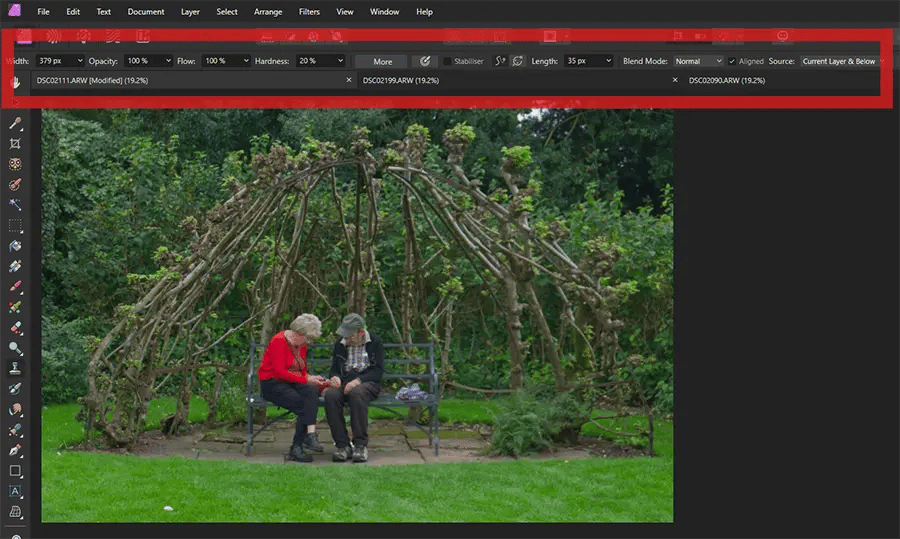The width and height of the screenshot is (900, 539).
Task: Switch to the Develop Persona
Action: click(x=84, y=36)
